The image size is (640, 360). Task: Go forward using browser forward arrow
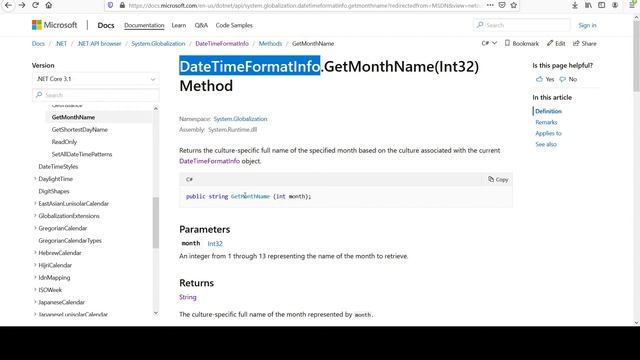point(22,5)
